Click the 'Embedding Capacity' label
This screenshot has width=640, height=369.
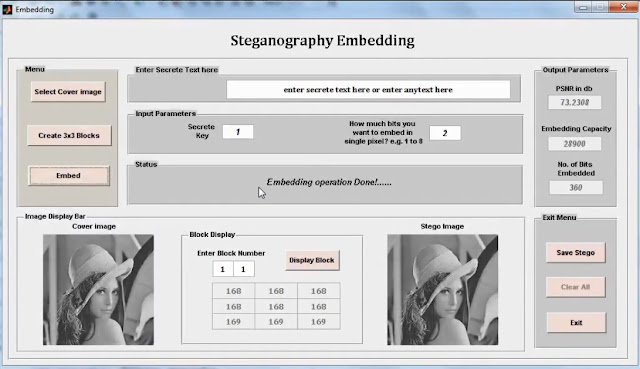pos(576,129)
